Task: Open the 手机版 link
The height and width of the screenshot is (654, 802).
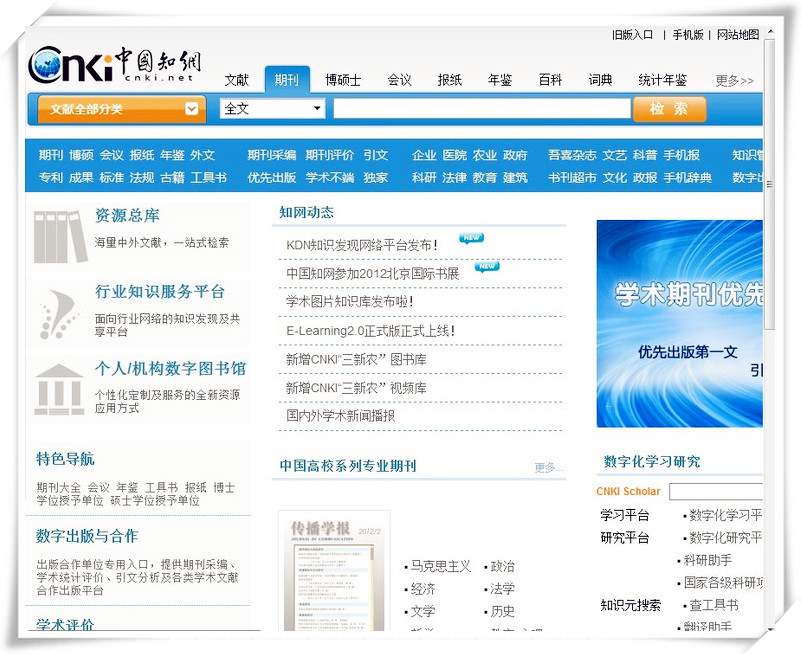Action: (687, 35)
